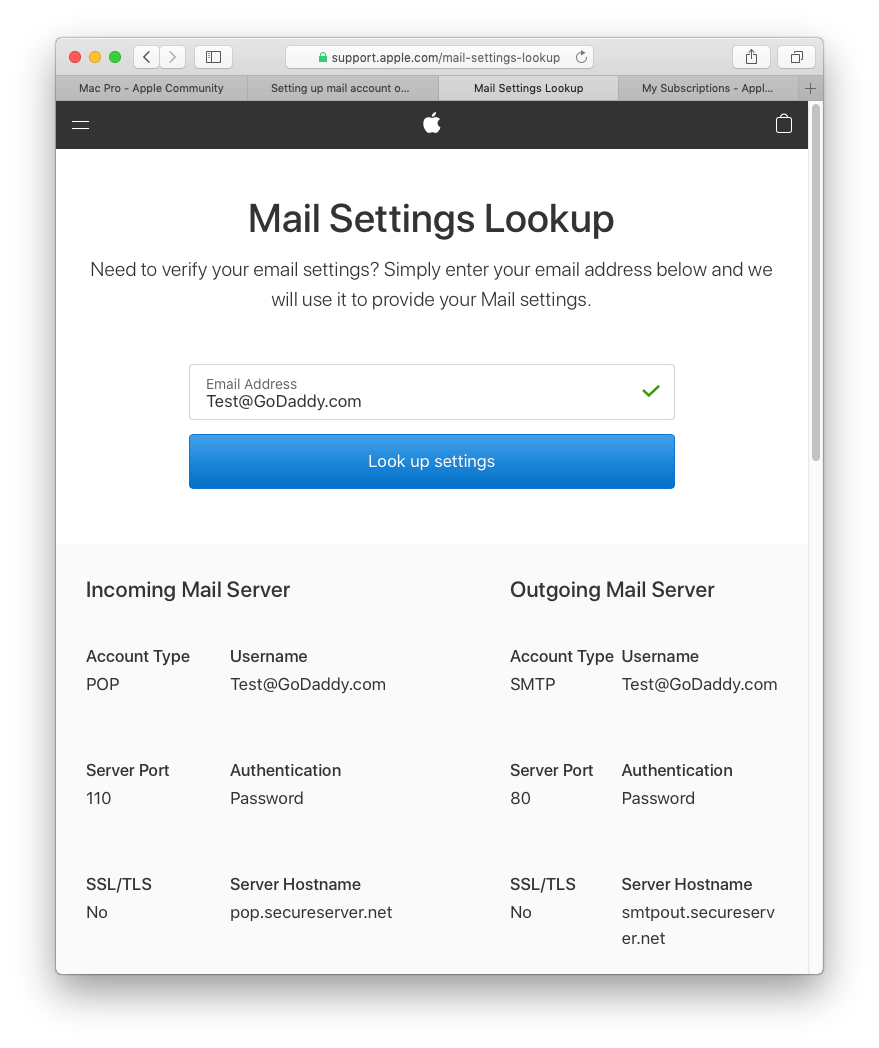Click pop.secureserver.net hostname
The image size is (879, 1048).
pyautogui.click(x=311, y=912)
